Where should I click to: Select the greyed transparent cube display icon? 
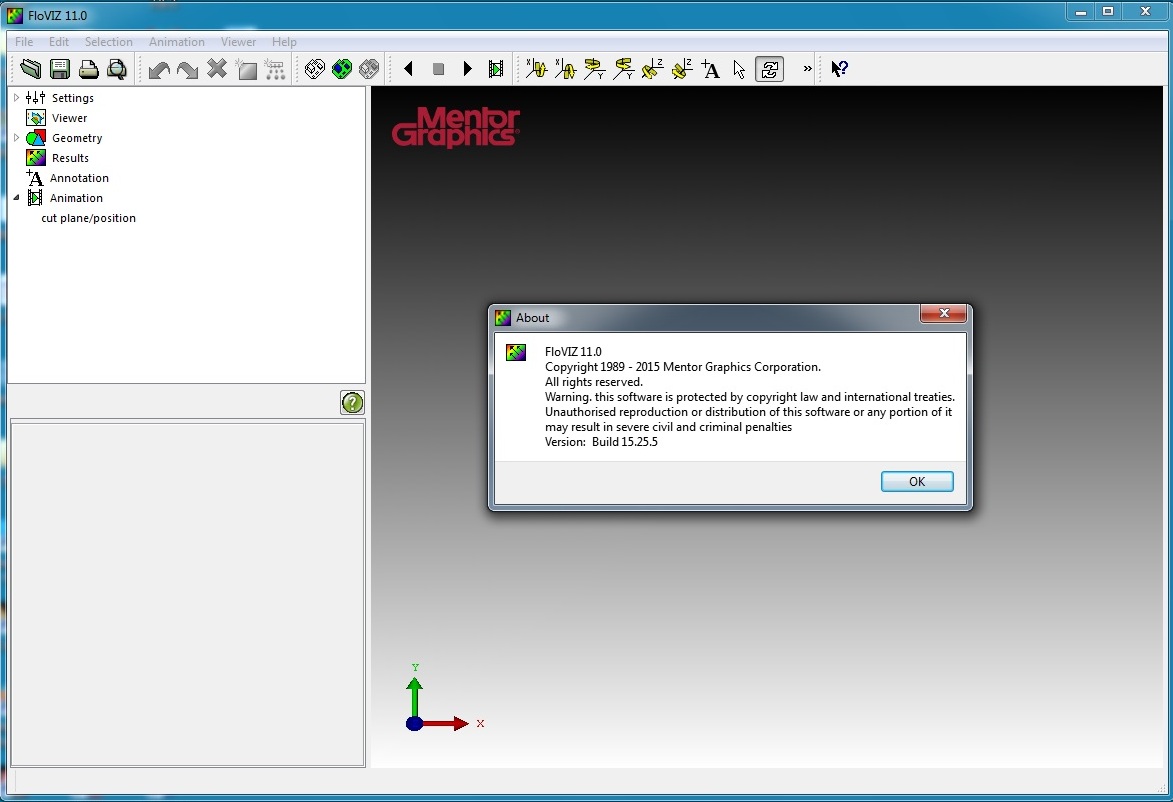(x=369, y=69)
